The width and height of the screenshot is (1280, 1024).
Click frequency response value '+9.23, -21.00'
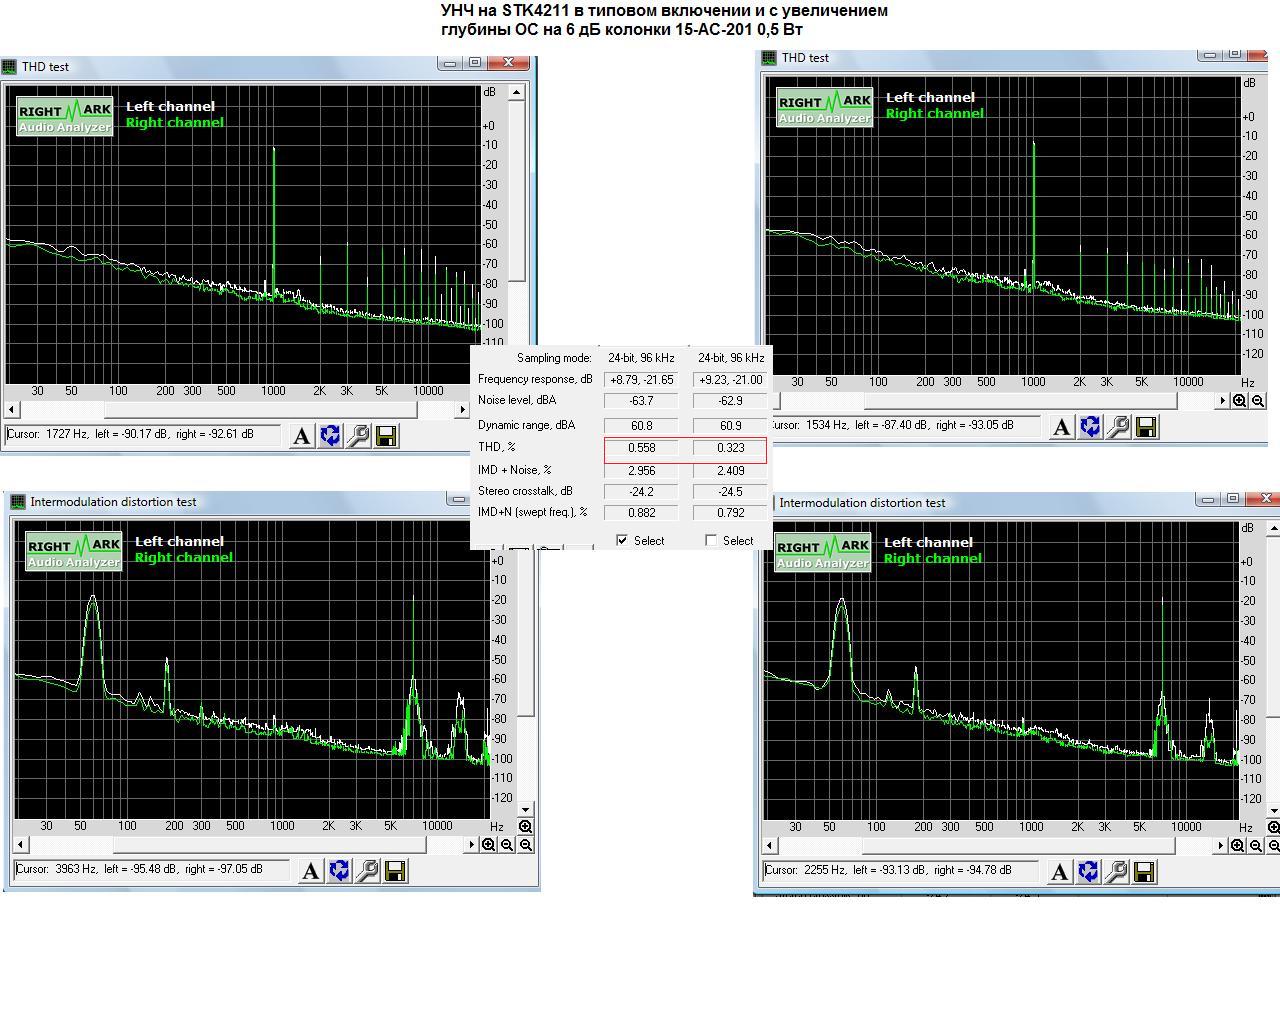point(731,380)
